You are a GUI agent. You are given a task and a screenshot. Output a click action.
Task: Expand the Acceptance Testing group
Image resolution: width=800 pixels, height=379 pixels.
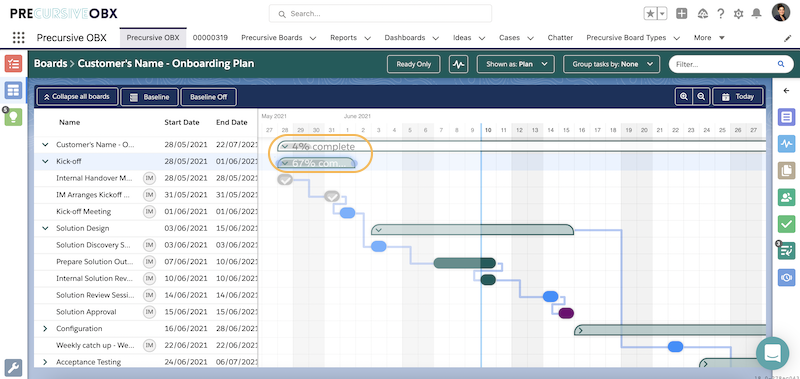click(x=45, y=362)
